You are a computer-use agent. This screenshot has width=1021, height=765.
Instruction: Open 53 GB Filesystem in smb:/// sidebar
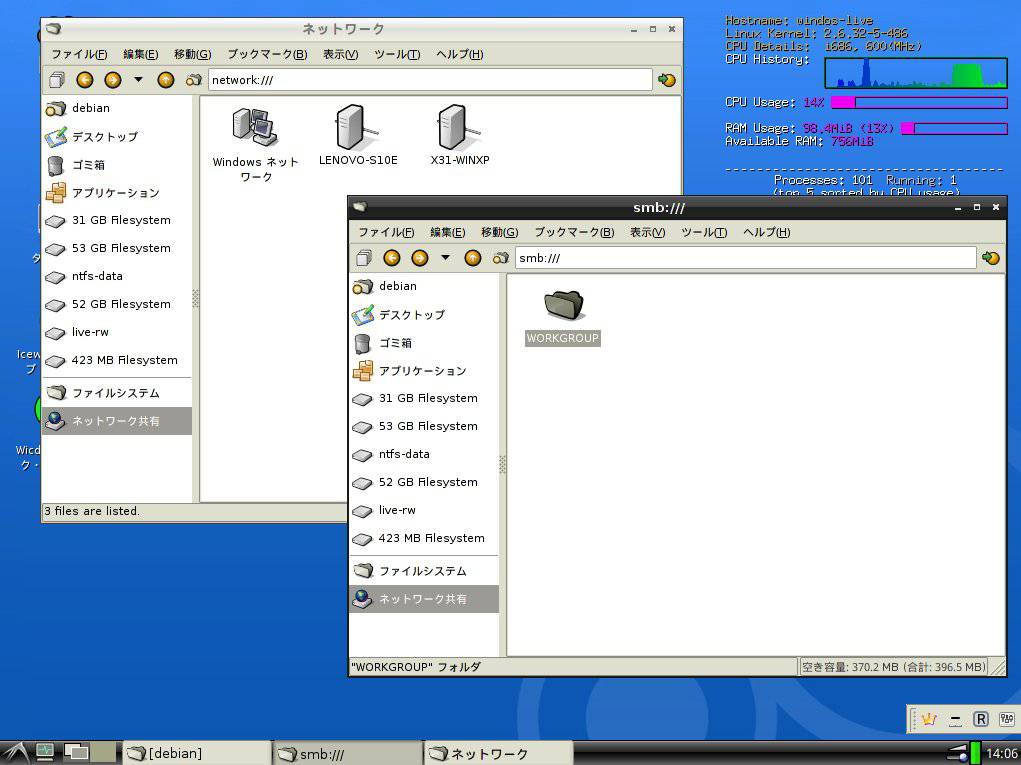pos(424,426)
